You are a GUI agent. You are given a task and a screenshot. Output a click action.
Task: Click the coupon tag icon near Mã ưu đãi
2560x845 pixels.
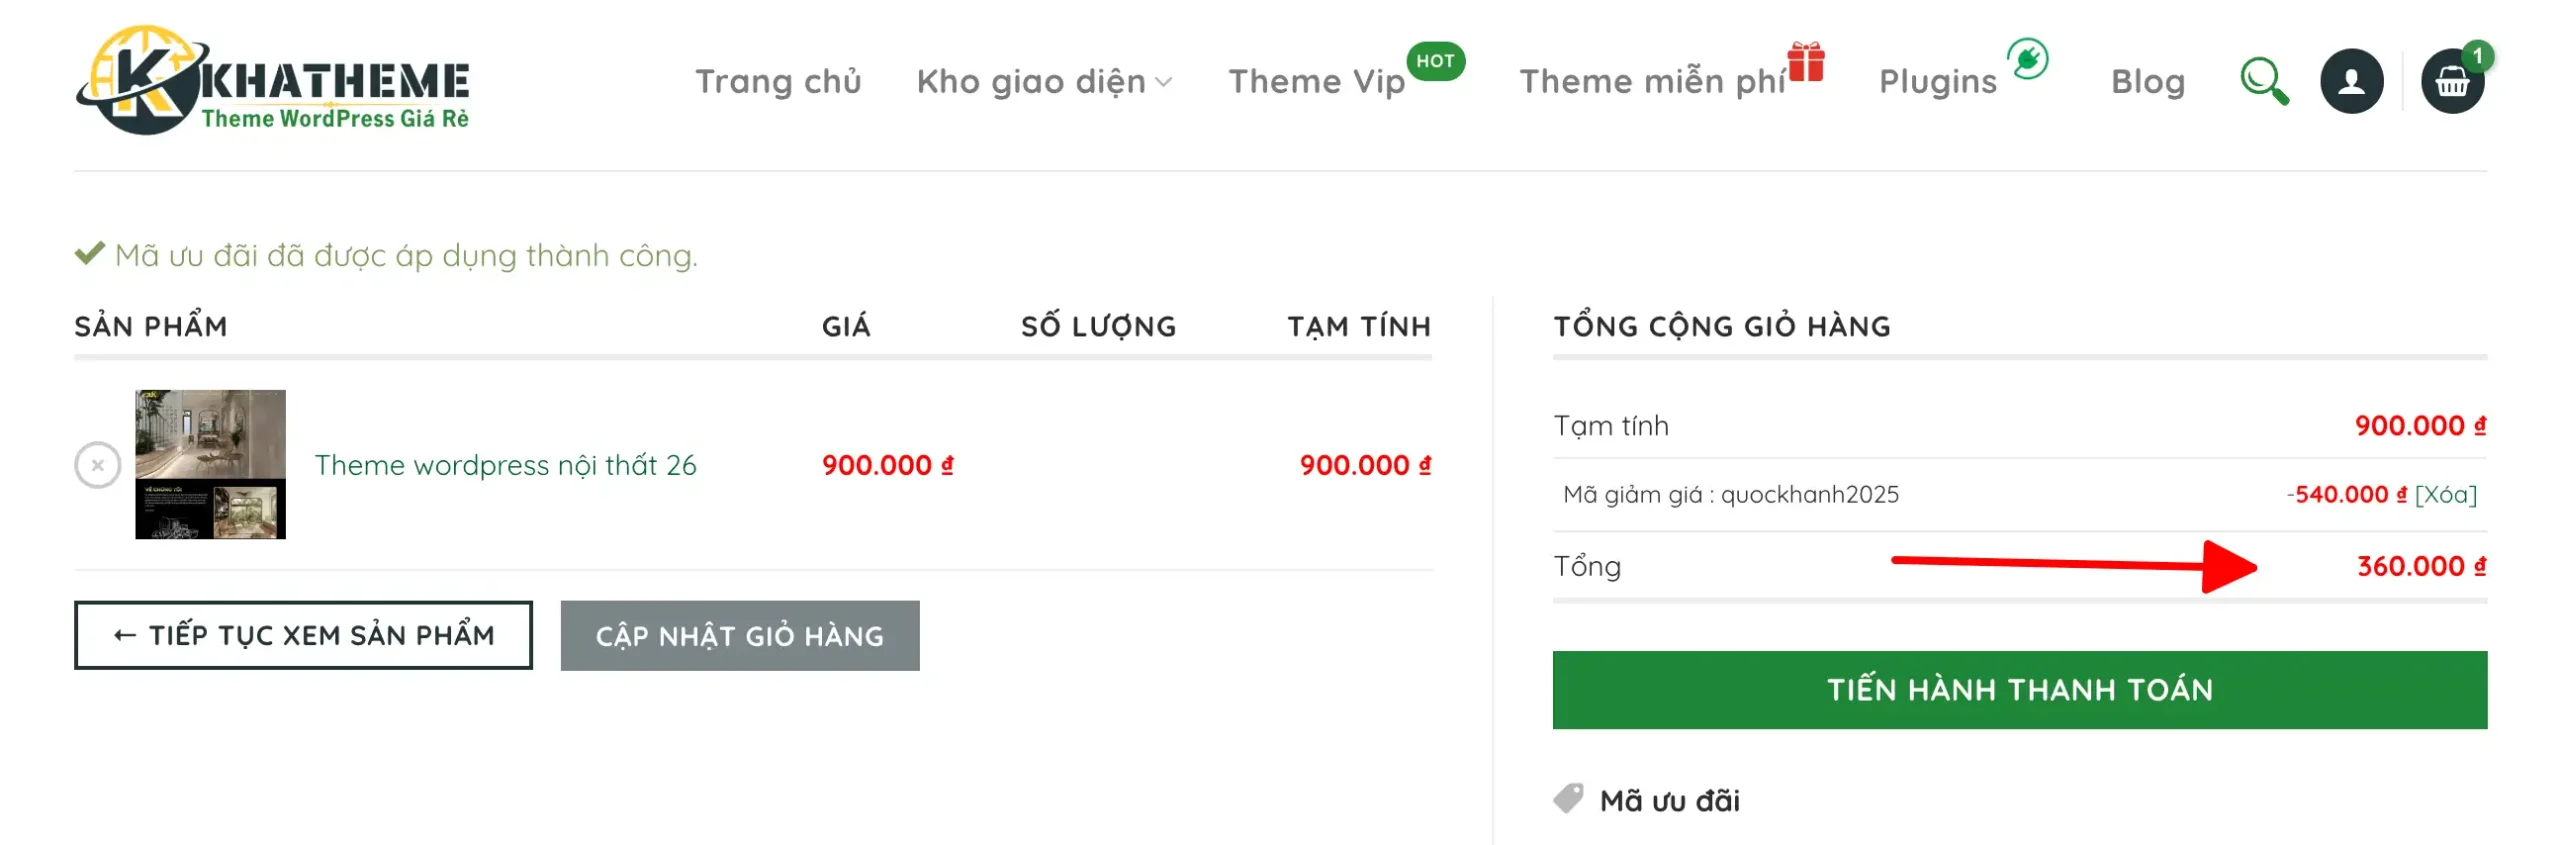click(1568, 798)
